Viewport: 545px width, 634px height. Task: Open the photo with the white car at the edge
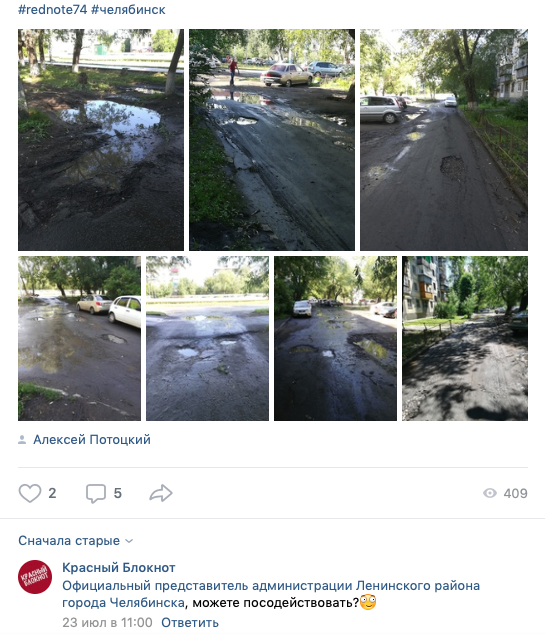point(80,338)
